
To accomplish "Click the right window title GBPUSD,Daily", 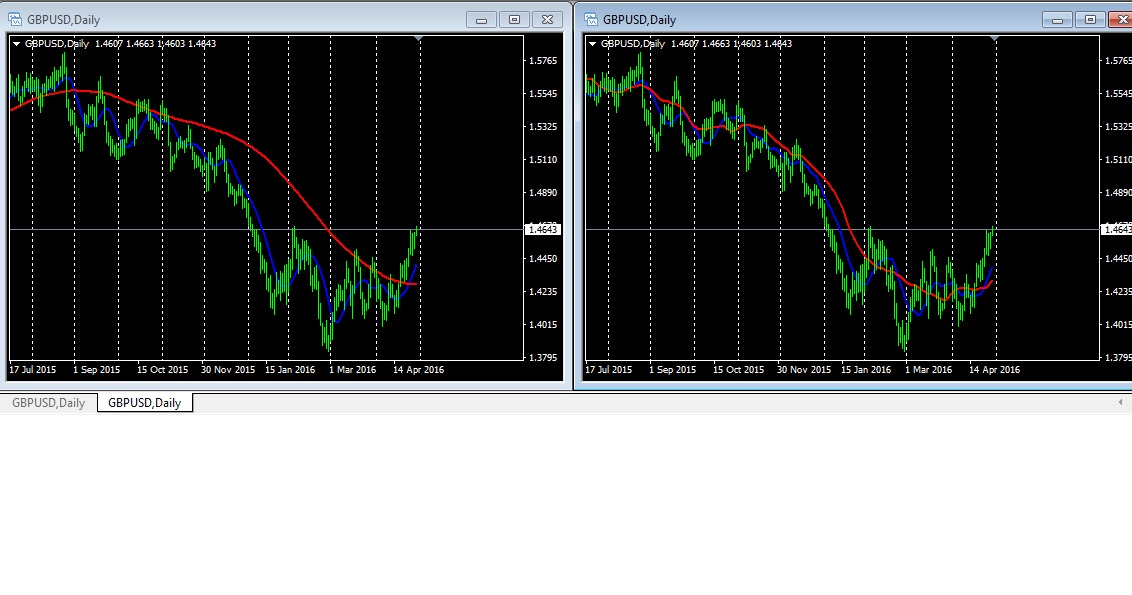I will (x=640, y=20).
